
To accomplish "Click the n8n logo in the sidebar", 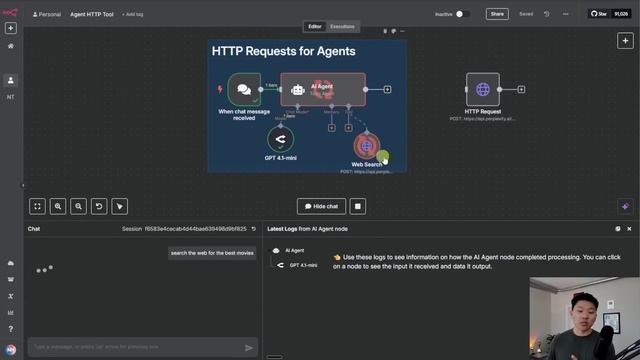I will pos(10,13).
